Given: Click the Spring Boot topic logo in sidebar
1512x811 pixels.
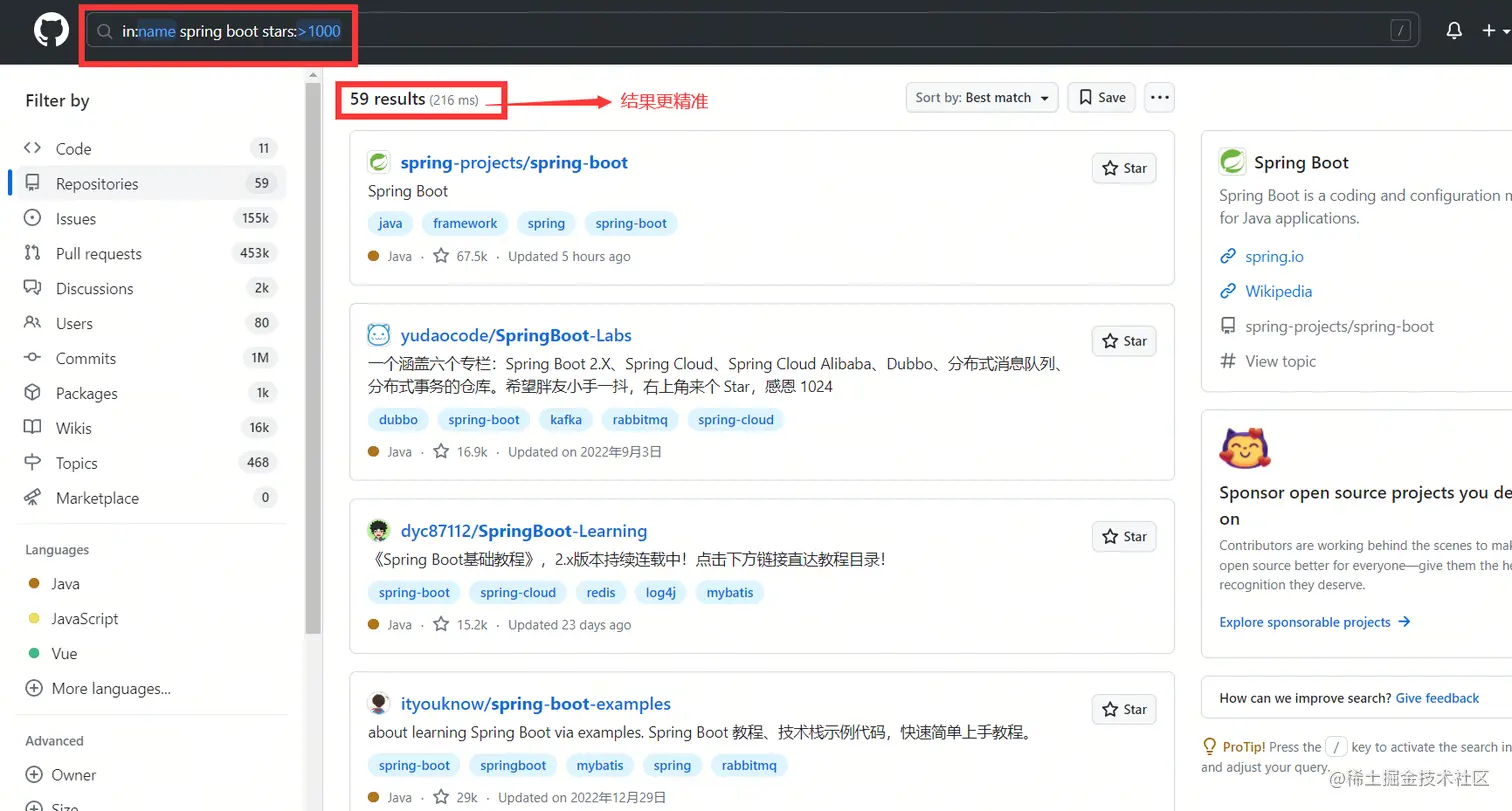Looking at the screenshot, I should pyautogui.click(x=1232, y=162).
